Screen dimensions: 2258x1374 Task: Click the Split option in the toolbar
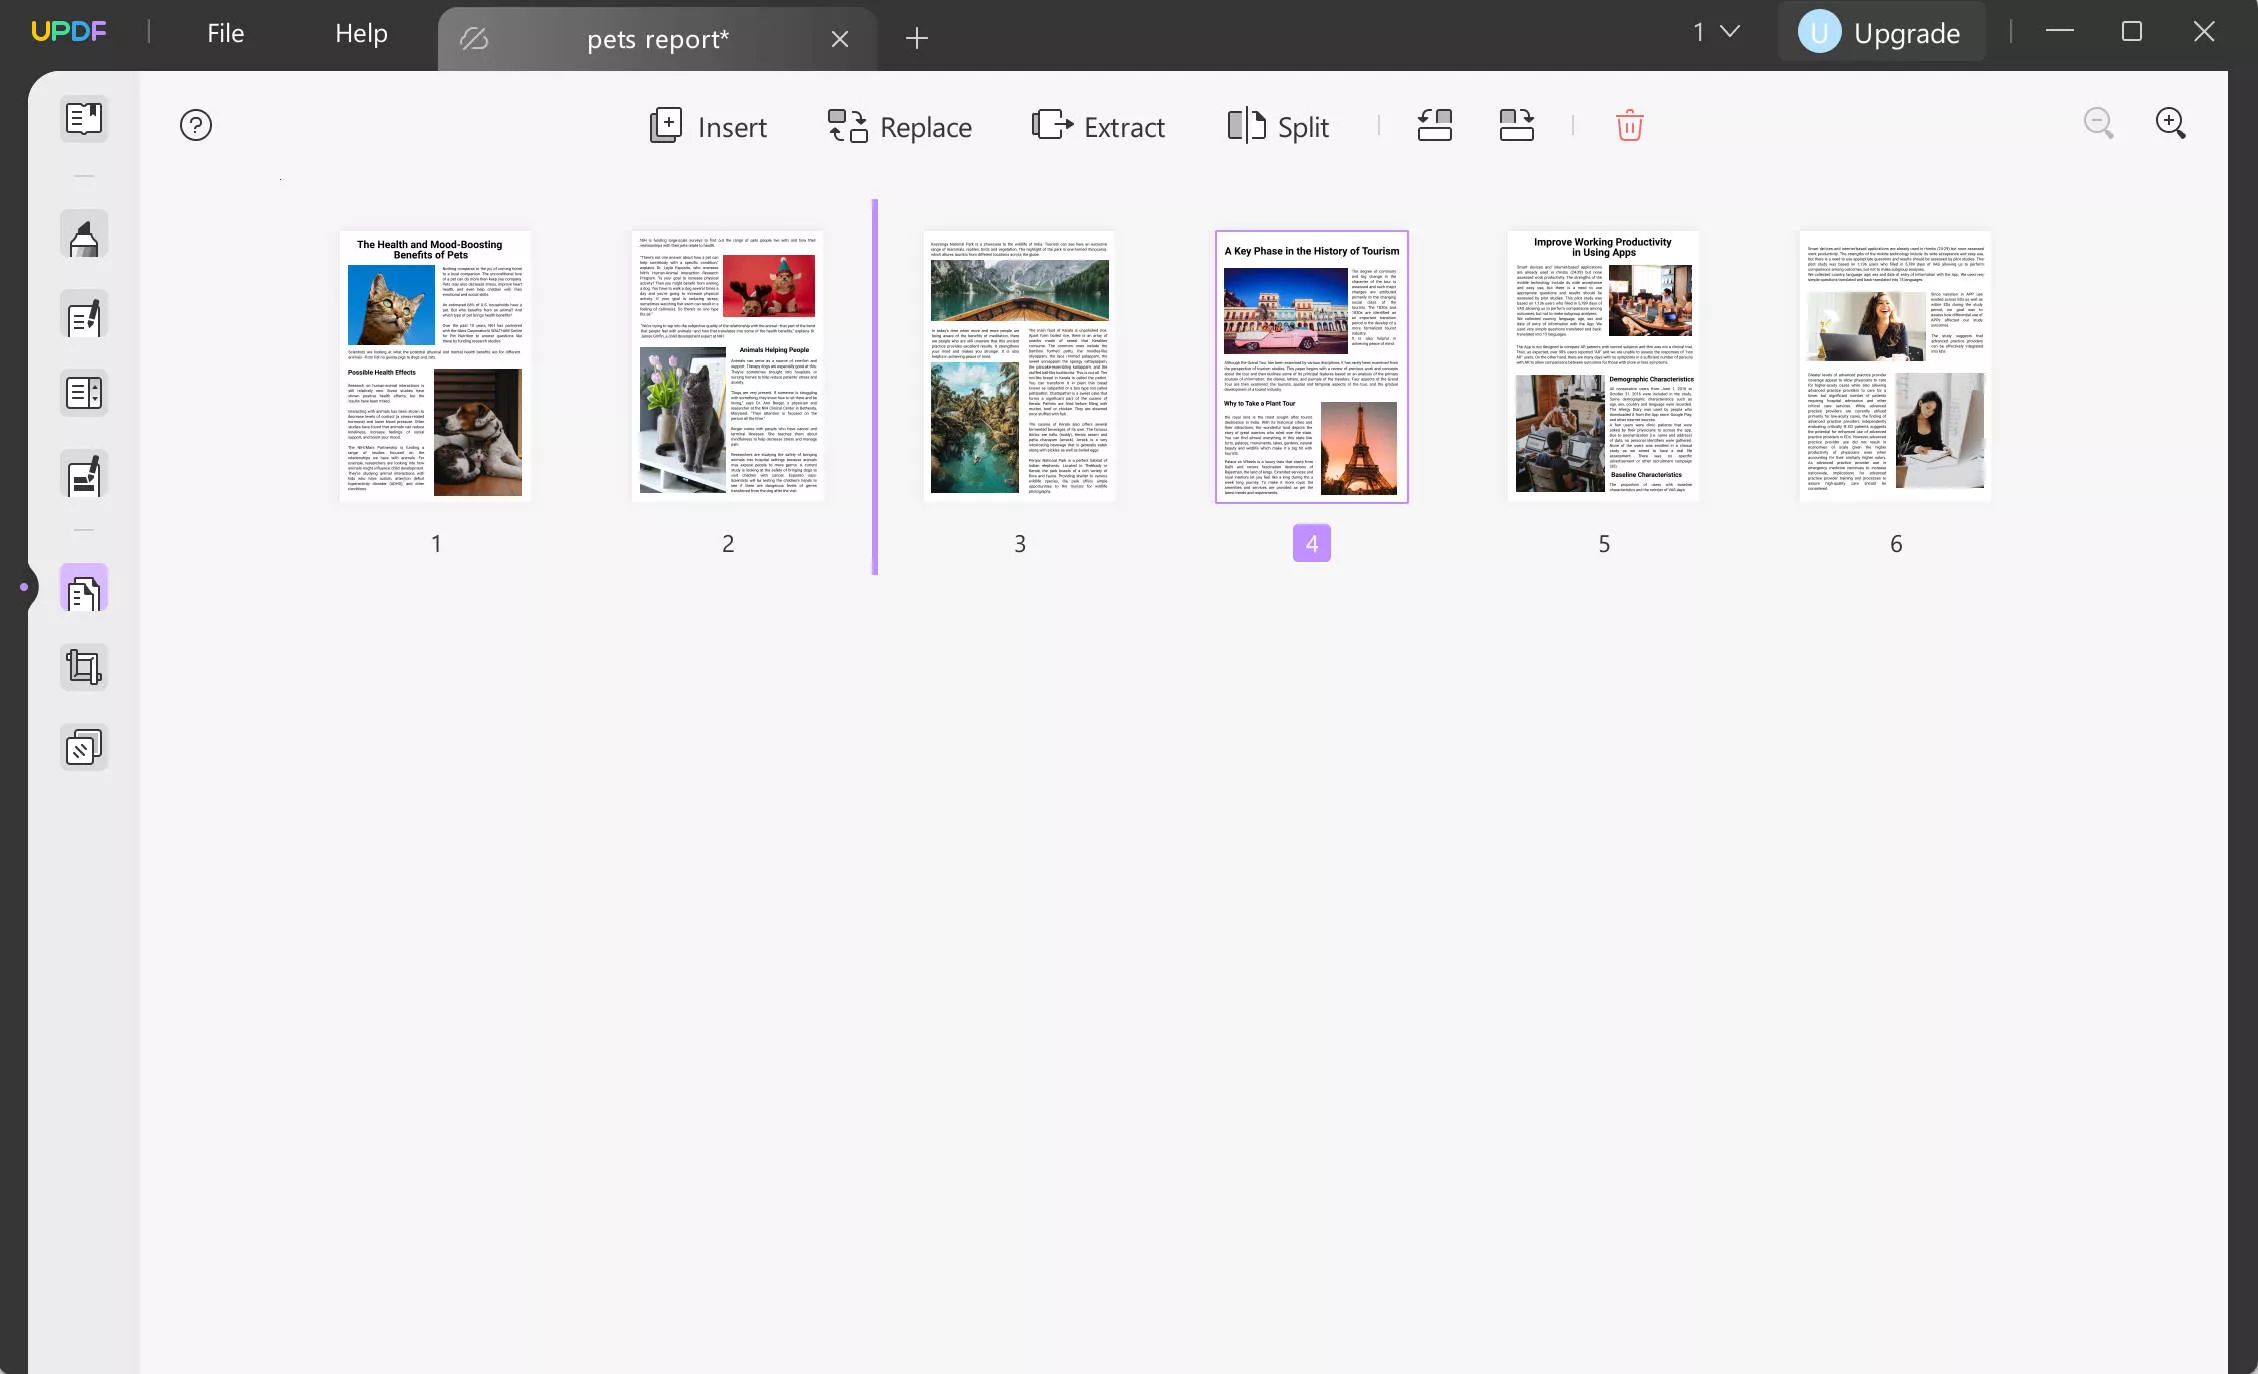1277,126
